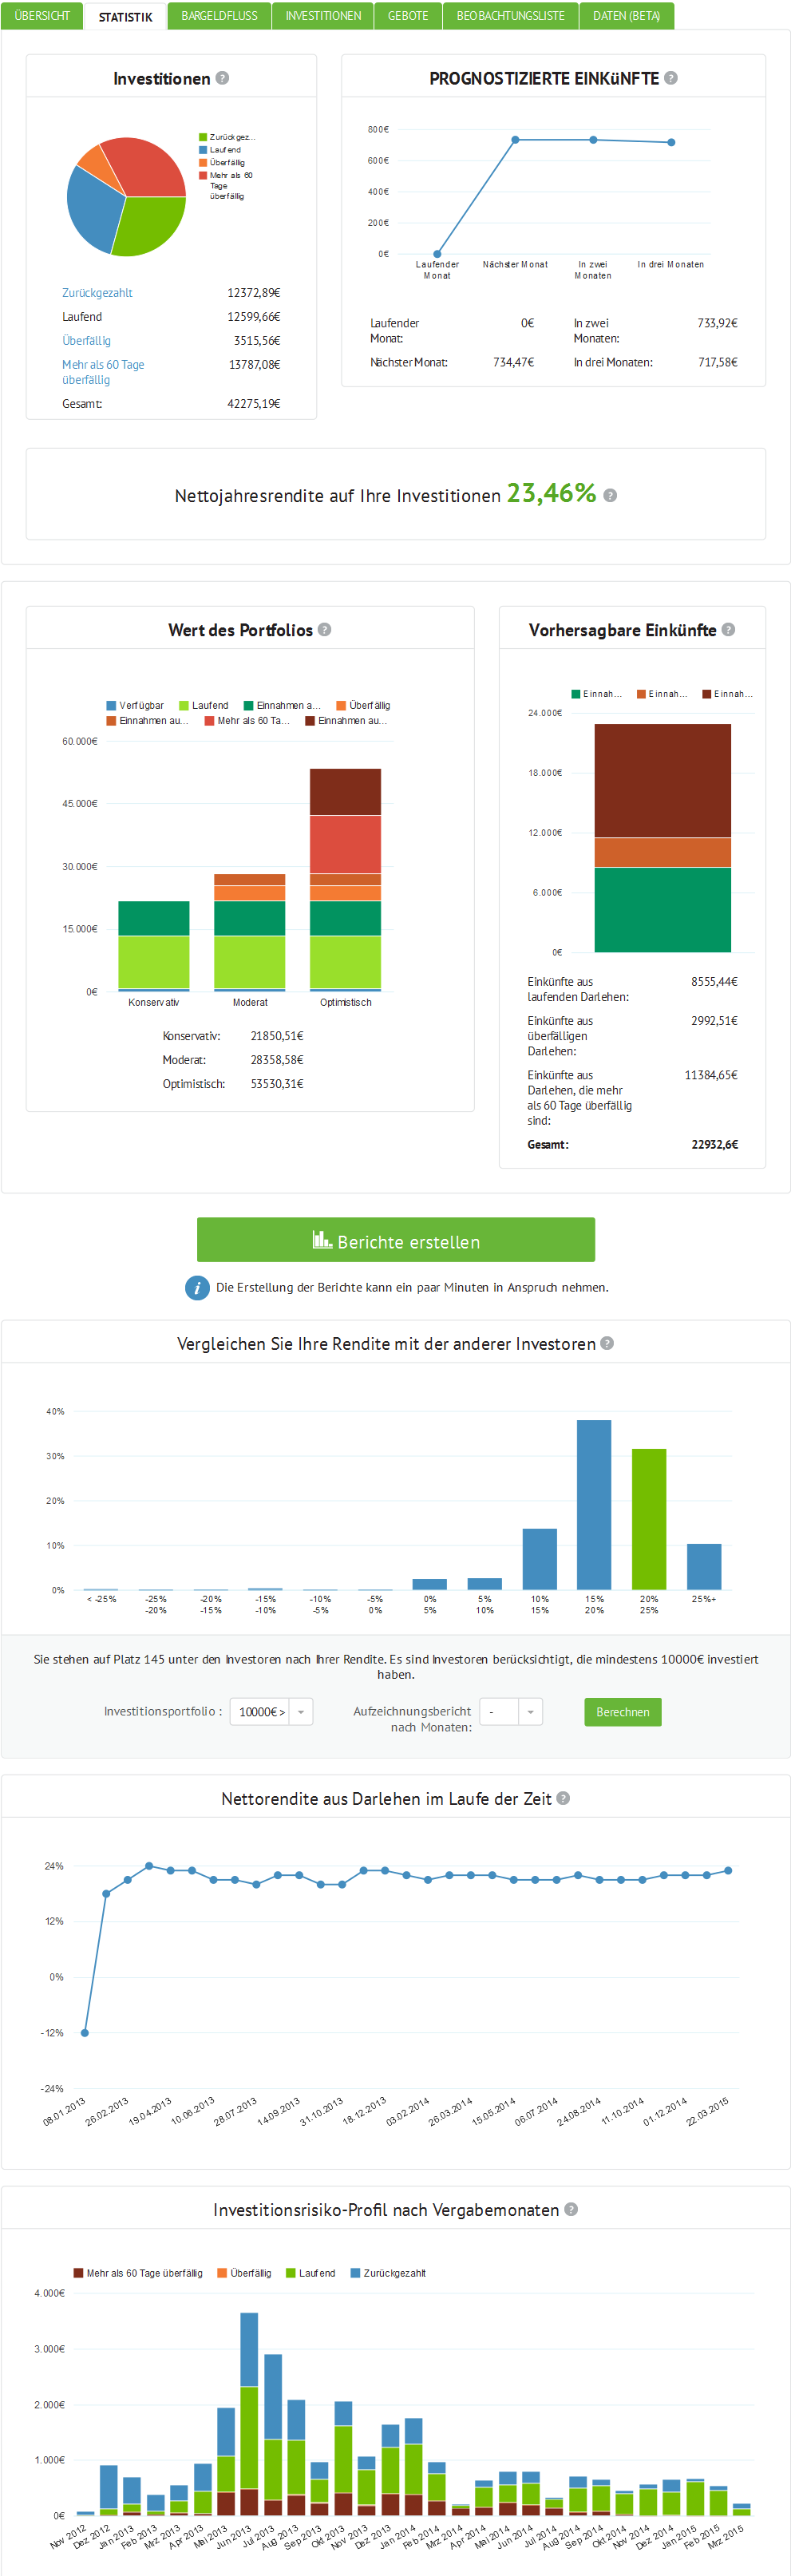Open the Aufzeichnungsbericht nach Monaten dropdown
The width and height of the screenshot is (791, 2576).
click(511, 1712)
